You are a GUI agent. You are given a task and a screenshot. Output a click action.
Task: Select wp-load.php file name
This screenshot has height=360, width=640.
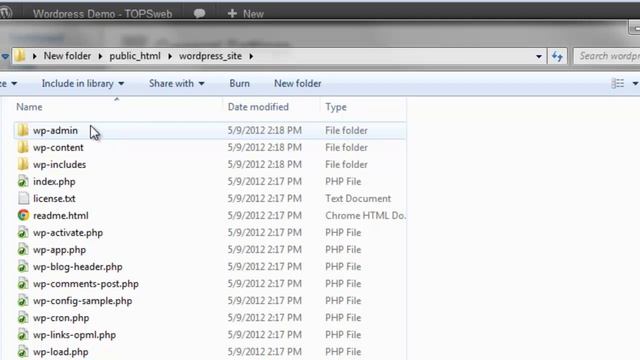pyautogui.click(x=61, y=352)
